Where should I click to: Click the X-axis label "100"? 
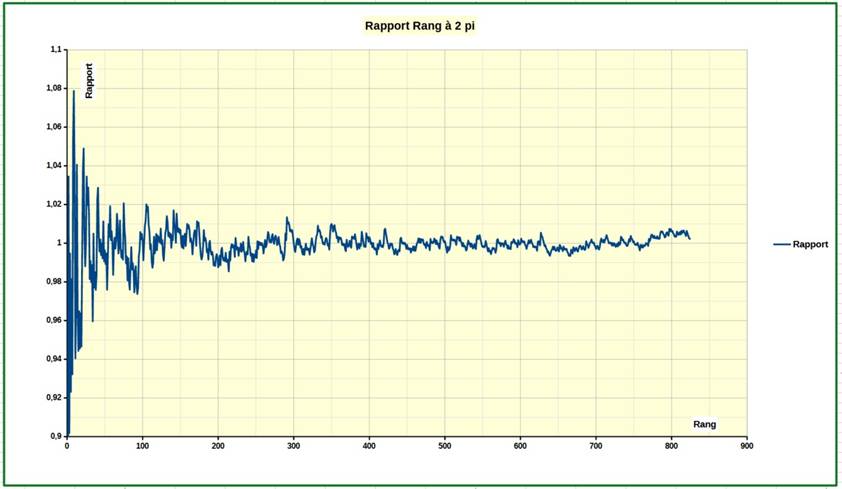coord(142,446)
